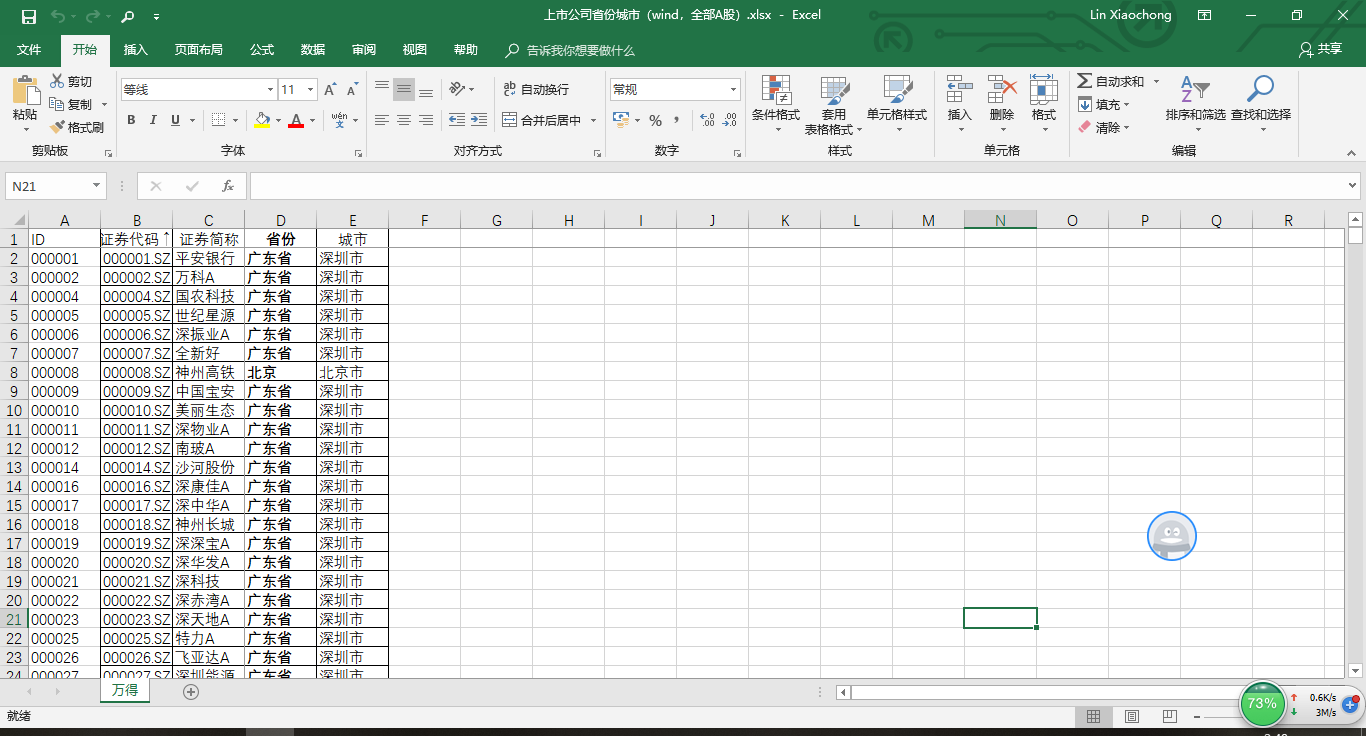Switch to the 公式 (Formulas) tab
Screen dimensions: 1366x736
pyautogui.click(x=262, y=50)
